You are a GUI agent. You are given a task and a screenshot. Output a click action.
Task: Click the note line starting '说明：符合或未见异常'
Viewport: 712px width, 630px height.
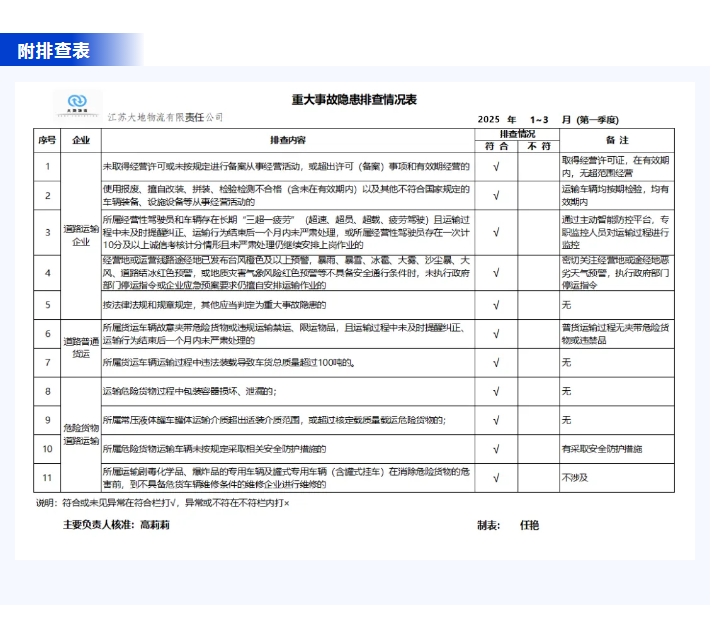[x=163, y=503]
